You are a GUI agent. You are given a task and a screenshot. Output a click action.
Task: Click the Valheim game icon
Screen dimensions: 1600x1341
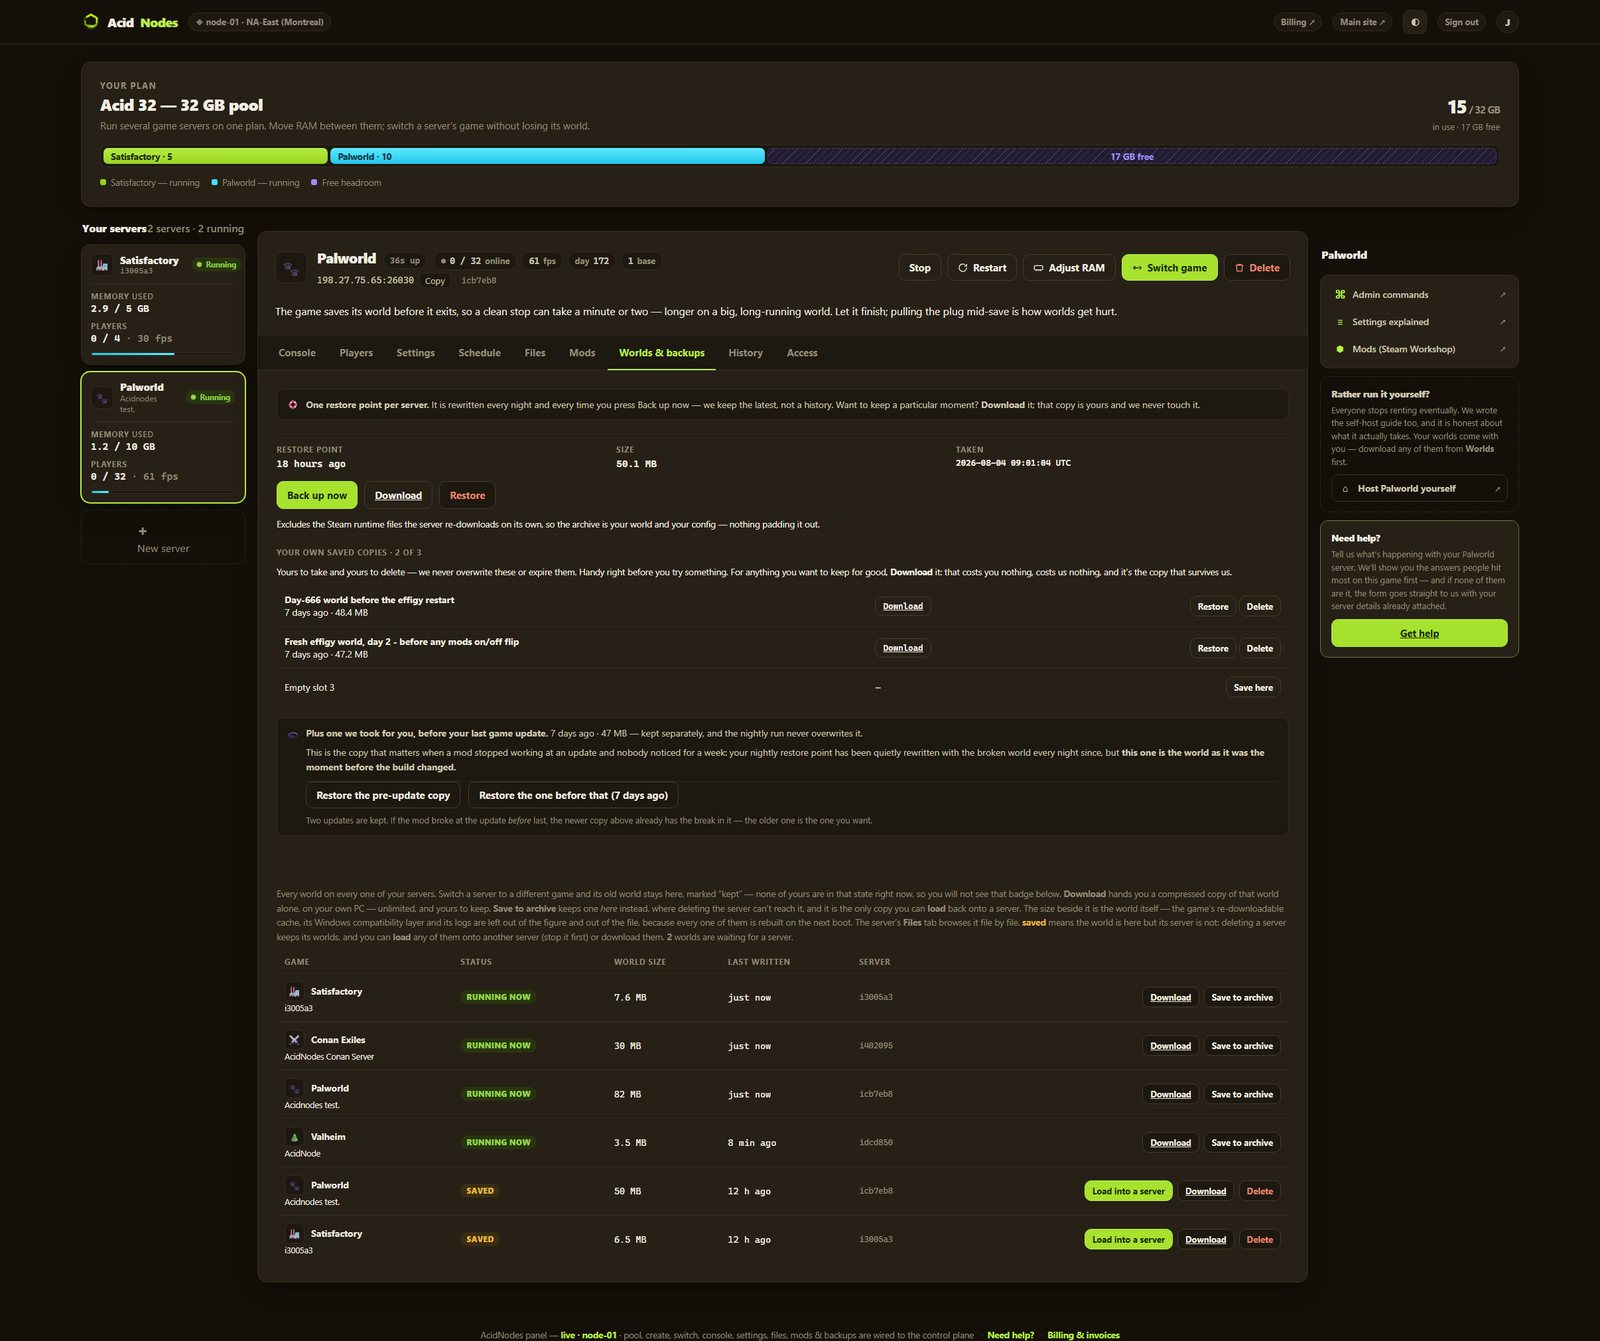[294, 1137]
